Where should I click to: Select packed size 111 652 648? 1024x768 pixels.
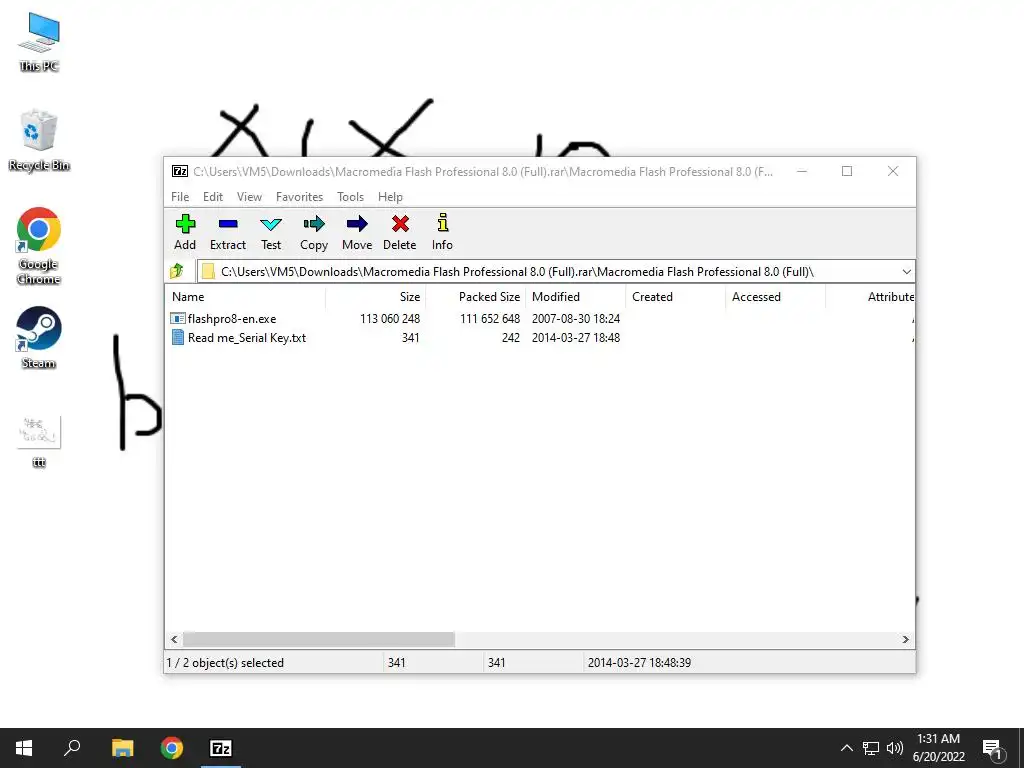click(490, 319)
